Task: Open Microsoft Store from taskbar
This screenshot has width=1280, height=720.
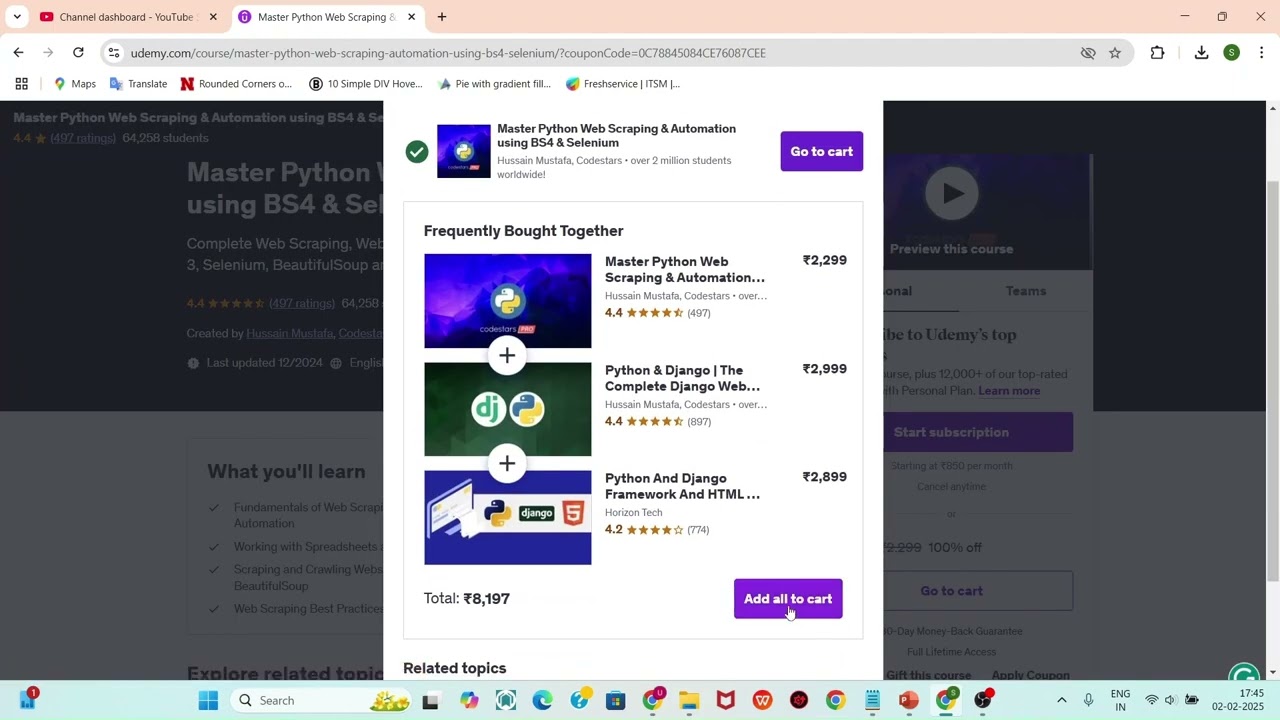Action: tap(615, 700)
